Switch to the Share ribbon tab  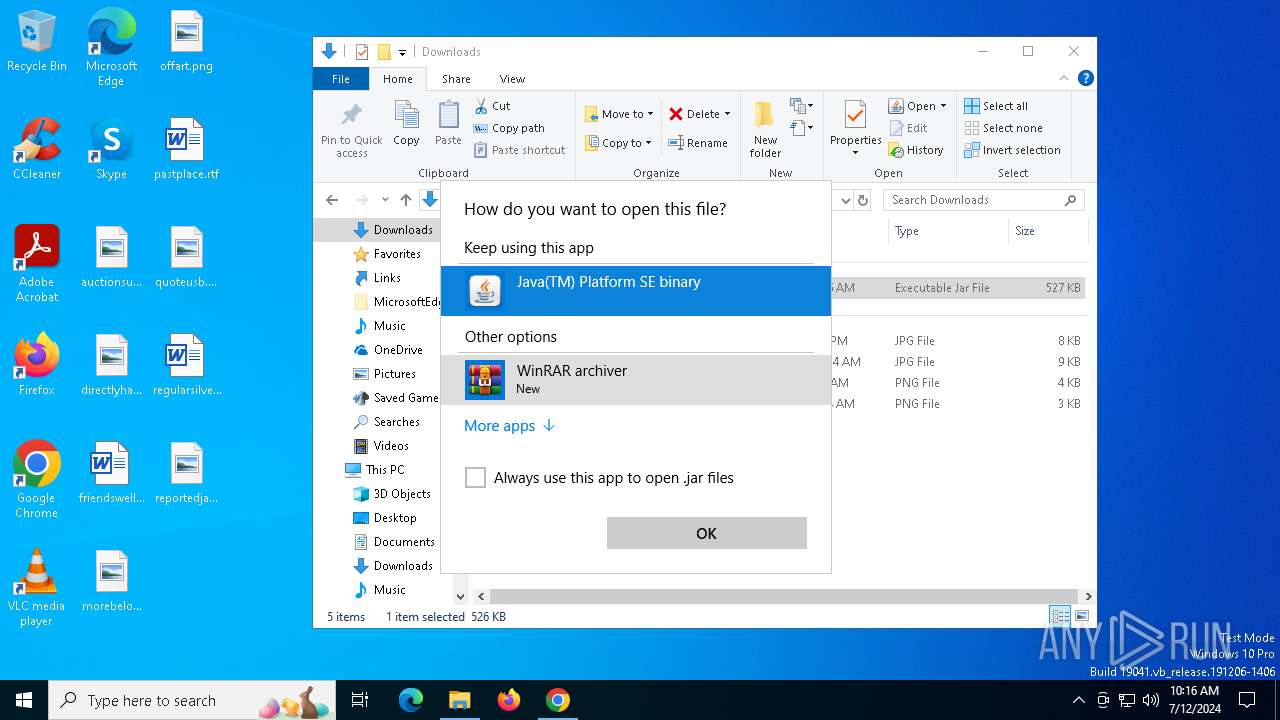click(x=456, y=79)
